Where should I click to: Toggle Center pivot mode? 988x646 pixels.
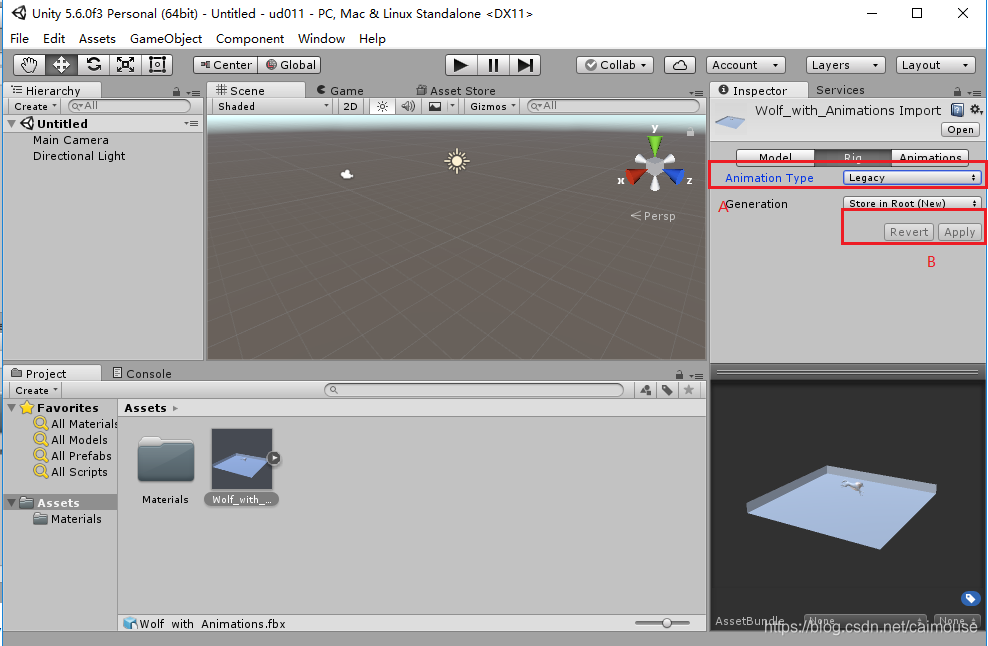click(226, 65)
